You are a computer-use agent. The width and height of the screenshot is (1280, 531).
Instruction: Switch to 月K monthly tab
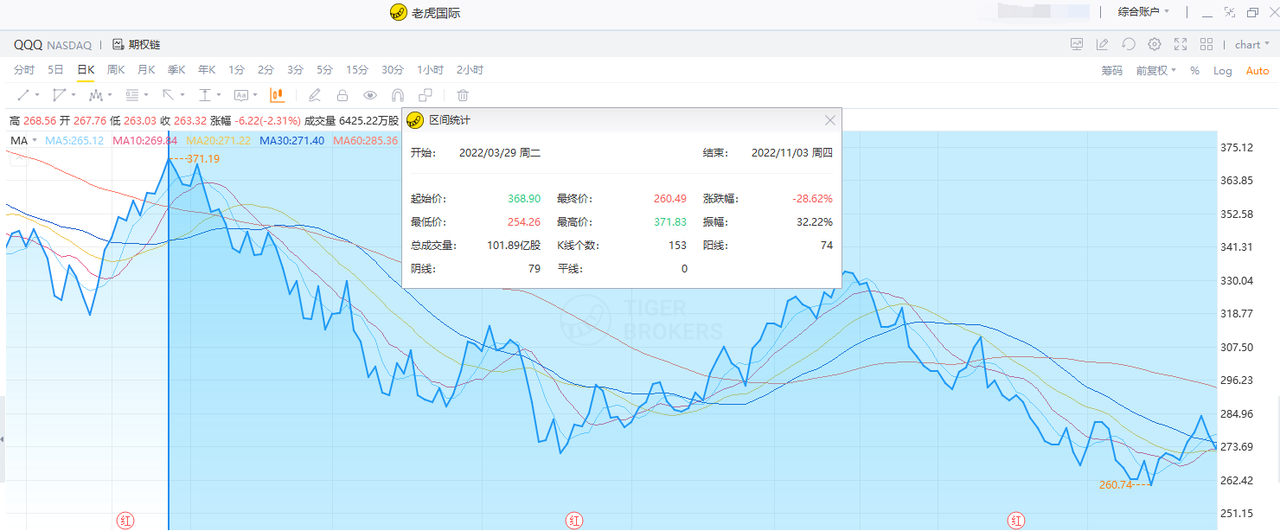tap(146, 70)
